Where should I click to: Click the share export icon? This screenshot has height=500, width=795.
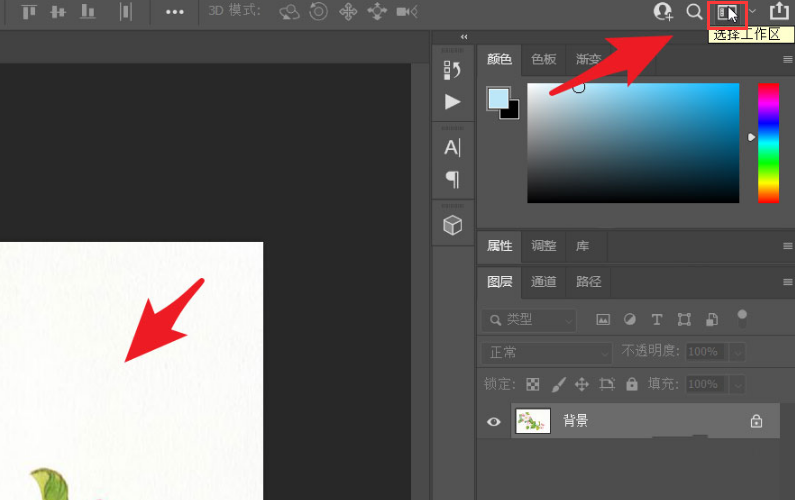click(779, 11)
